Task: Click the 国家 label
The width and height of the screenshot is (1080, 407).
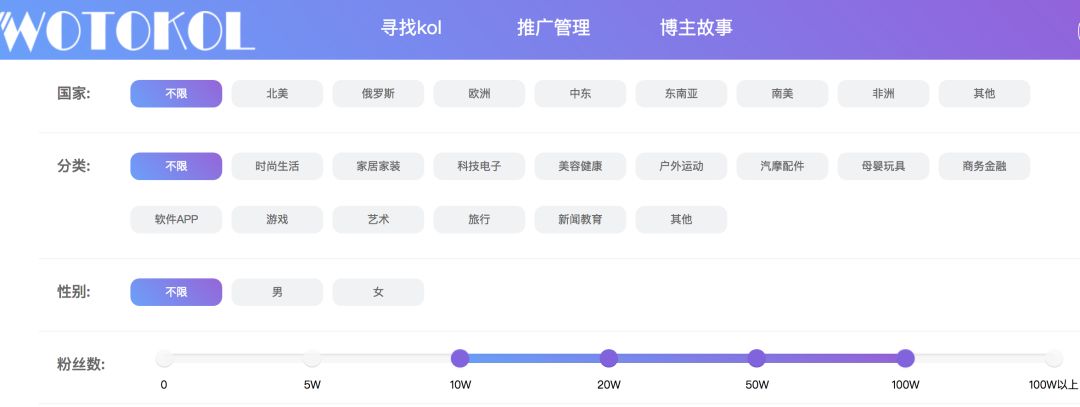Action: click(x=74, y=94)
